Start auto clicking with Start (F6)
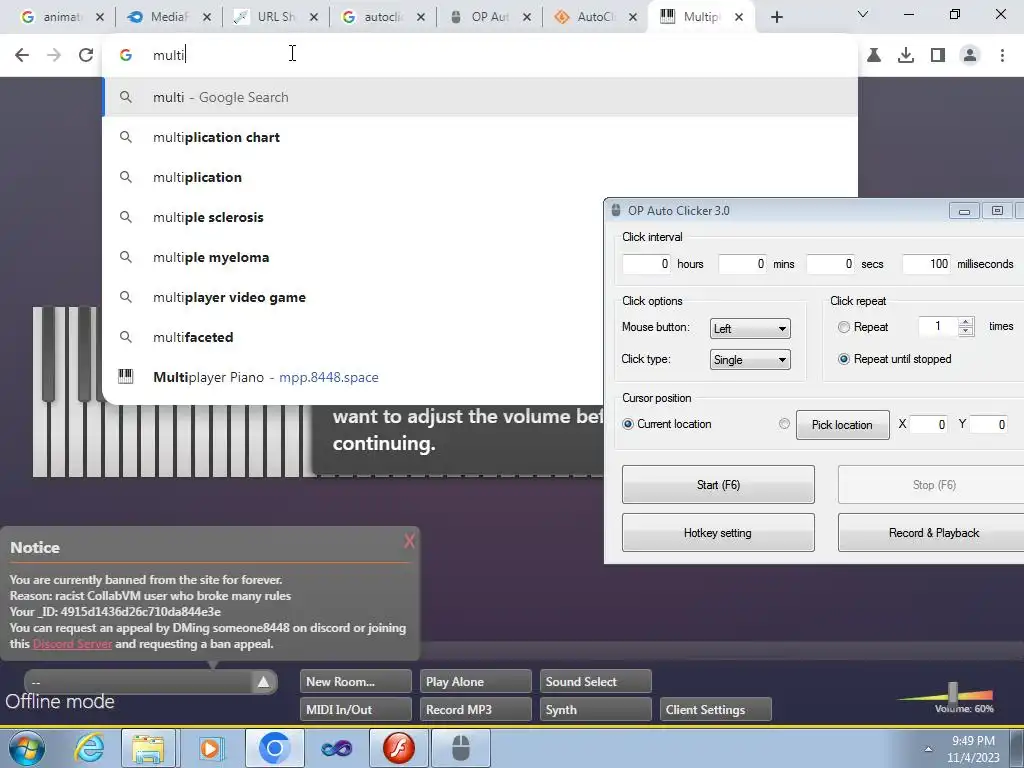 point(718,485)
